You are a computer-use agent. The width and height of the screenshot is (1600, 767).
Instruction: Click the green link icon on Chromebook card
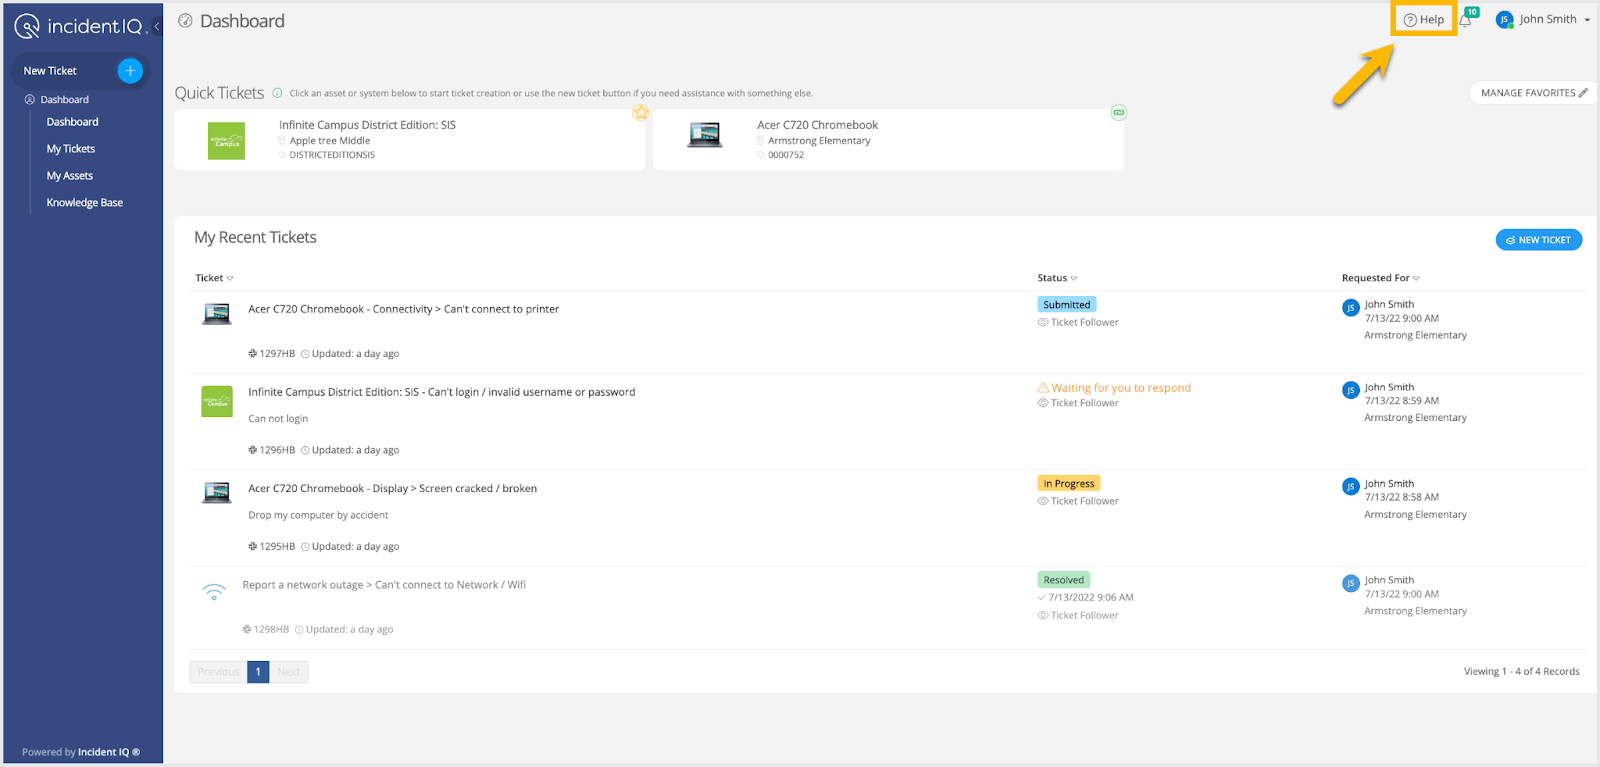1119,113
